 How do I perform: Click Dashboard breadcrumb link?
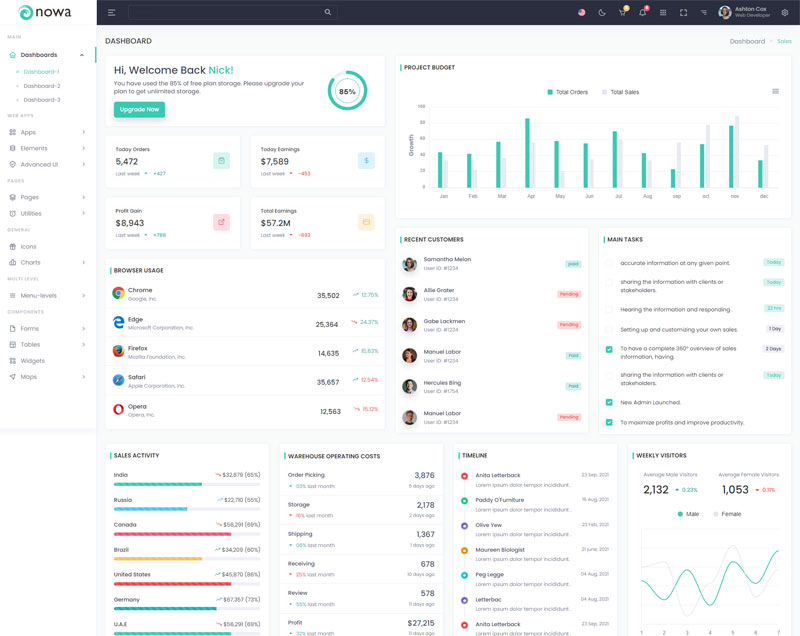click(x=747, y=41)
